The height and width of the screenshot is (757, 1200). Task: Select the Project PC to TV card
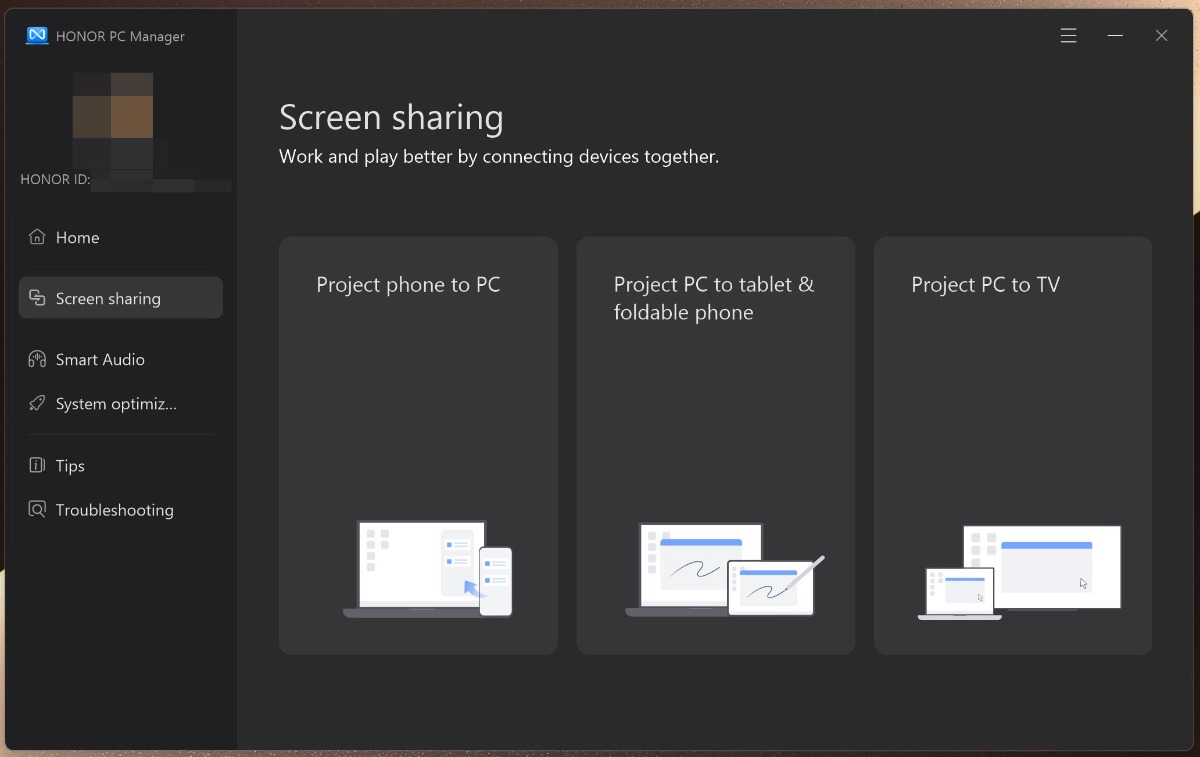tap(1013, 446)
